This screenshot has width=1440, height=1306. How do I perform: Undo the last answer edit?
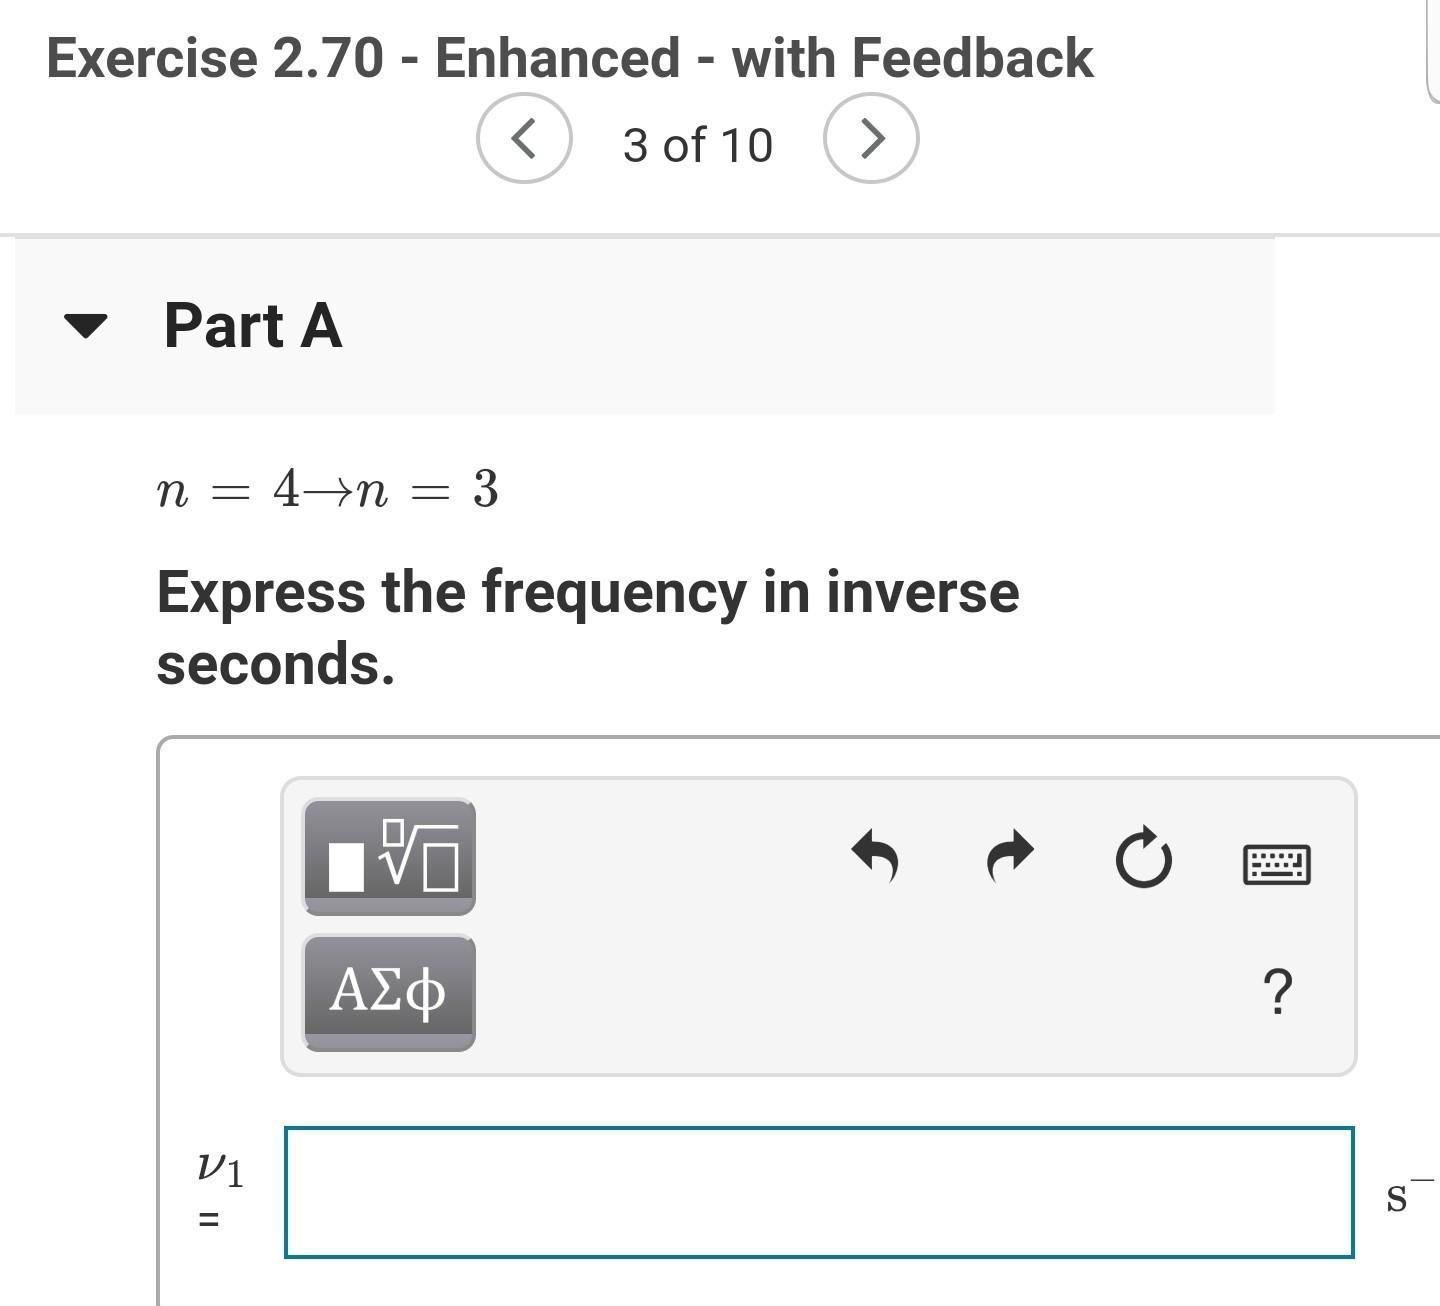tap(875, 857)
